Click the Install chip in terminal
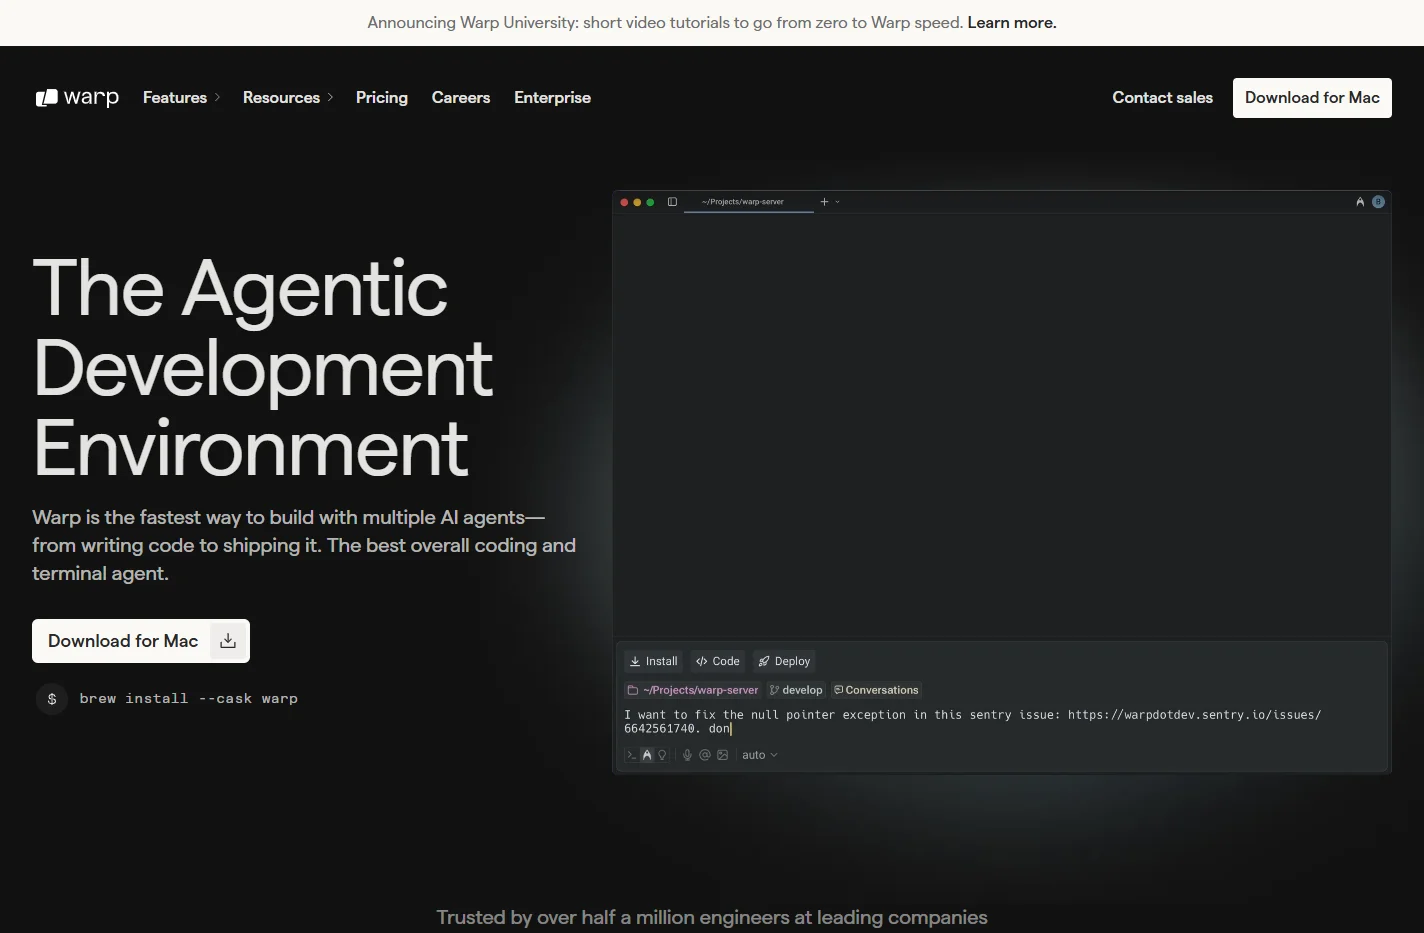The height and width of the screenshot is (933, 1424). click(x=653, y=661)
